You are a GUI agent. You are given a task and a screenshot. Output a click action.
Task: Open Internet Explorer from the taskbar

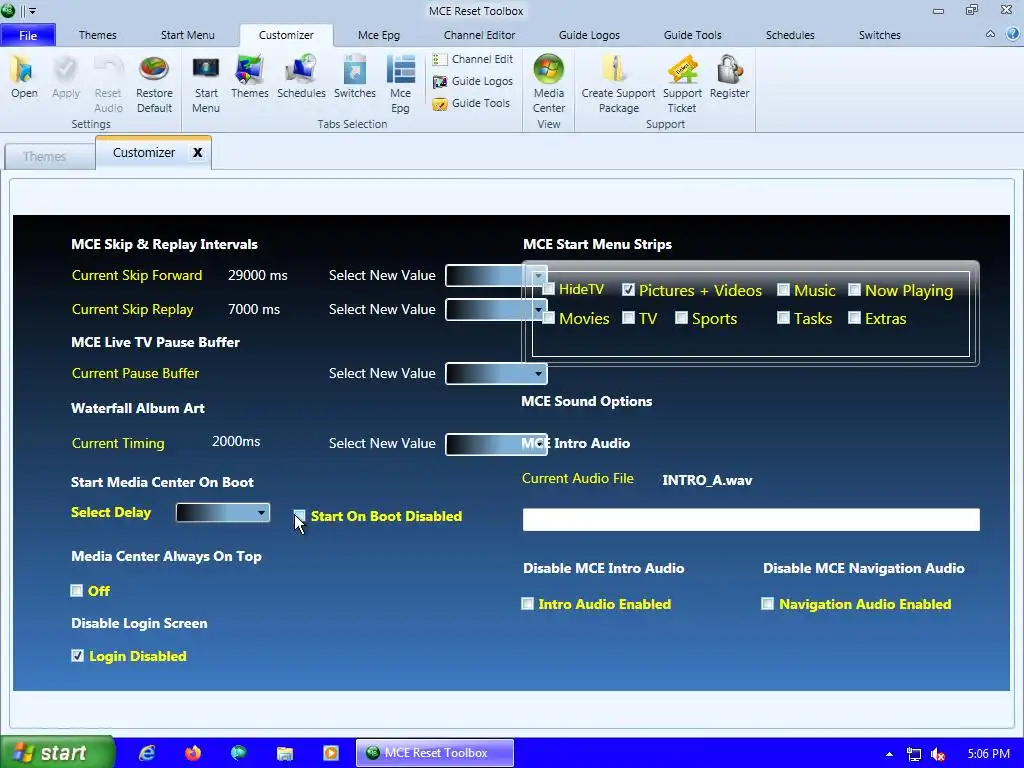(x=148, y=753)
